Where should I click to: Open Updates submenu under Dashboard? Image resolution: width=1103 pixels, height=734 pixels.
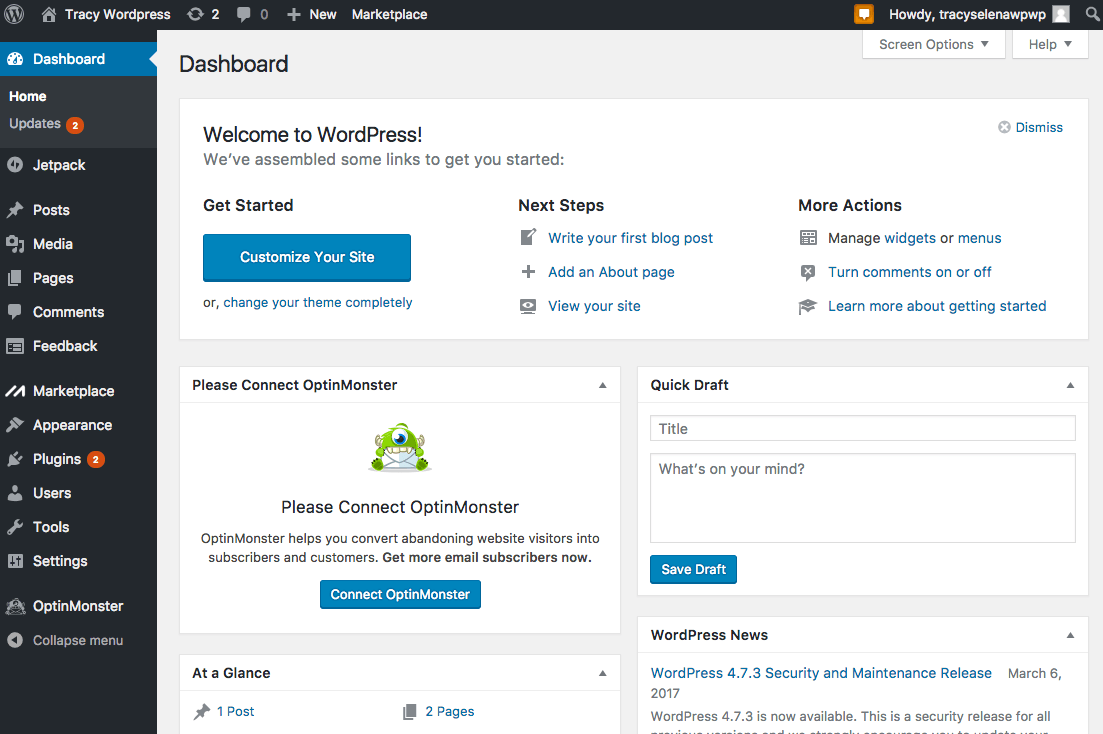(x=35, y=124)
